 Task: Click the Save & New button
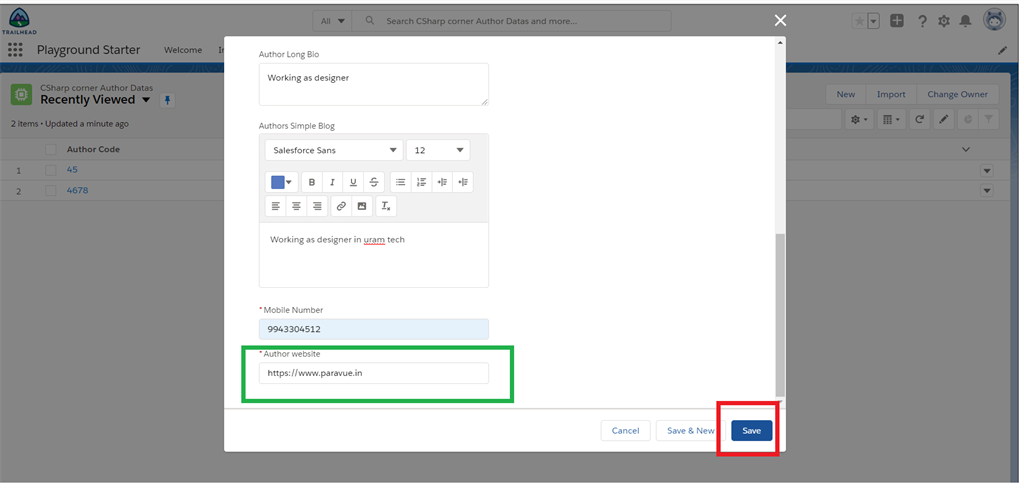(690, 431)
